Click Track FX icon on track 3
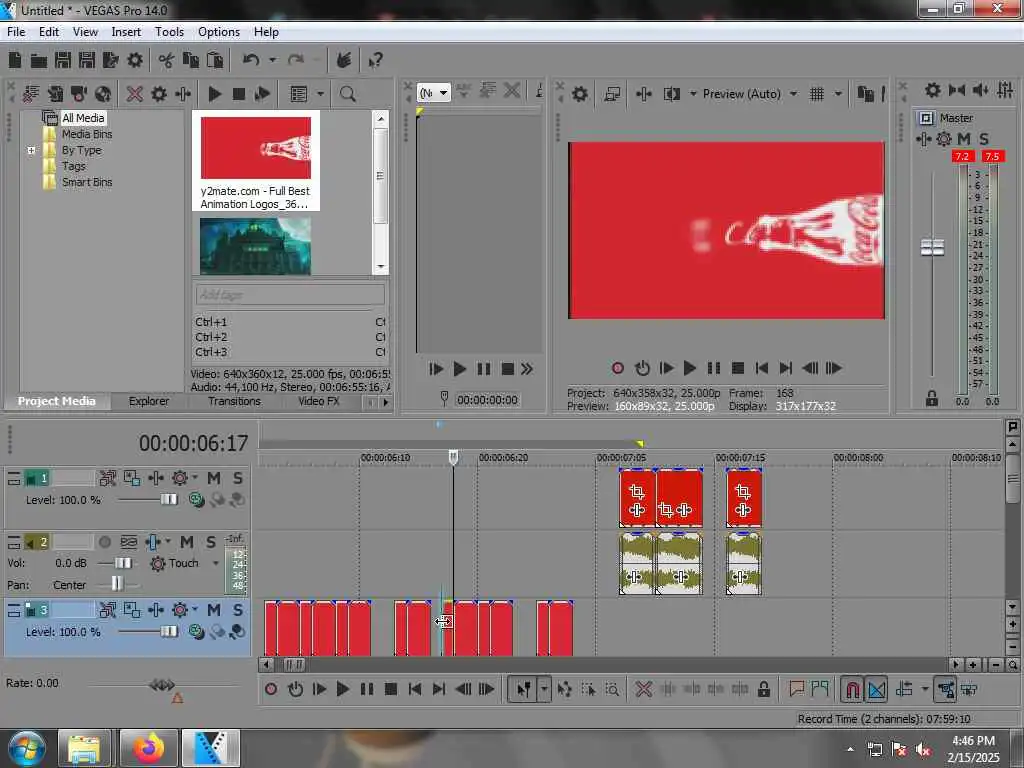The height and width of the screenshot is (768, 1024). pos(180,610)
